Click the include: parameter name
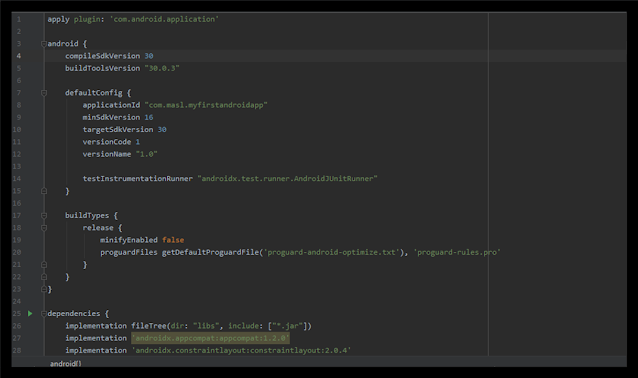Screen dimensions: 638x378 click(x=245, y=326)
